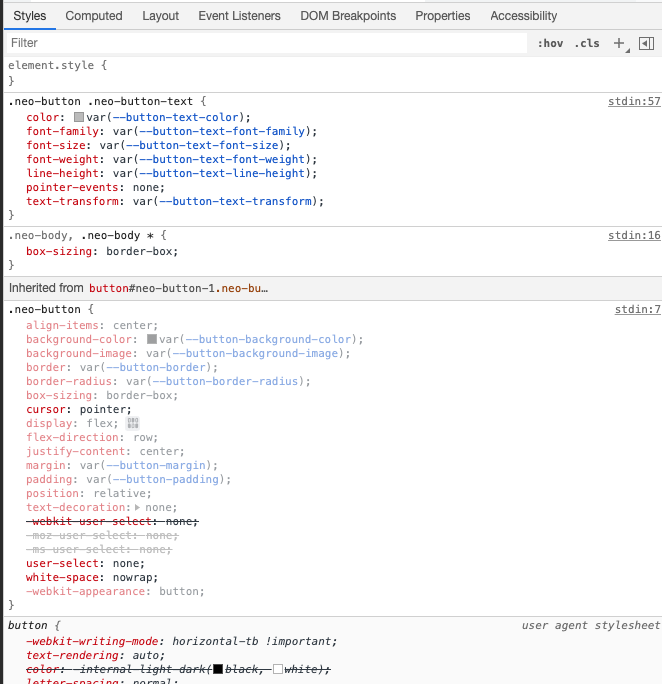The width and height of the screenshot is (662, 684).
Task: Toggle the :hov element state panel
Action: click(550, 43)
